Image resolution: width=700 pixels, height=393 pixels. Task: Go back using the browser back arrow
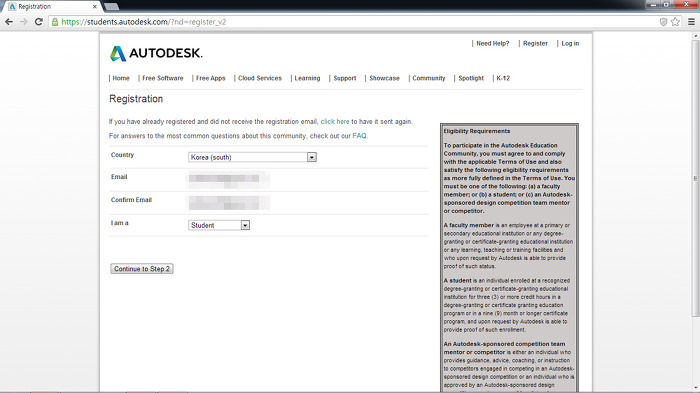tap(9, 22)
